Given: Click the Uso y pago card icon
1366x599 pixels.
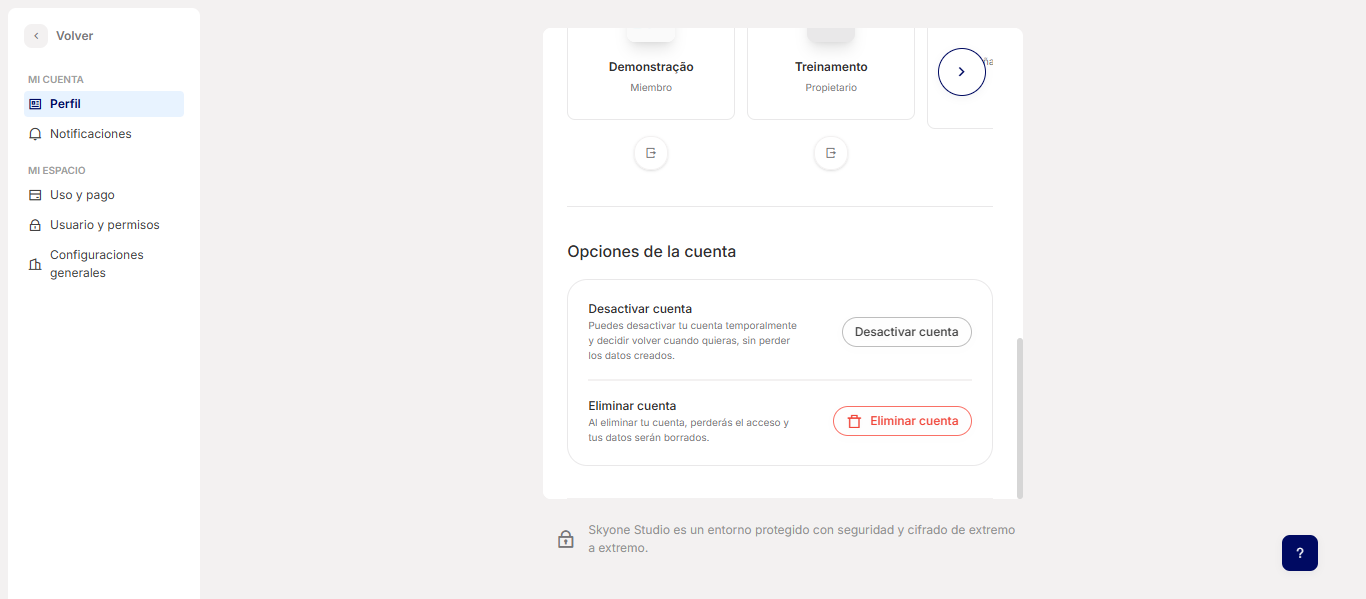Looking at the screenshot, I should point(35,195).
